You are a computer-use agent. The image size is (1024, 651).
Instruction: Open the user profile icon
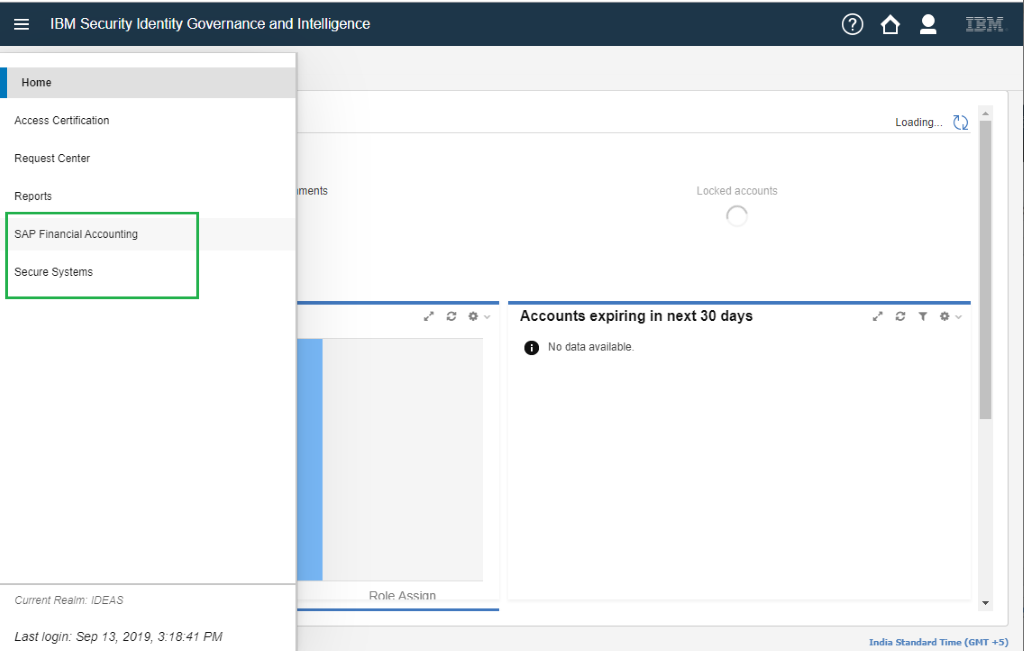[928, 24]
